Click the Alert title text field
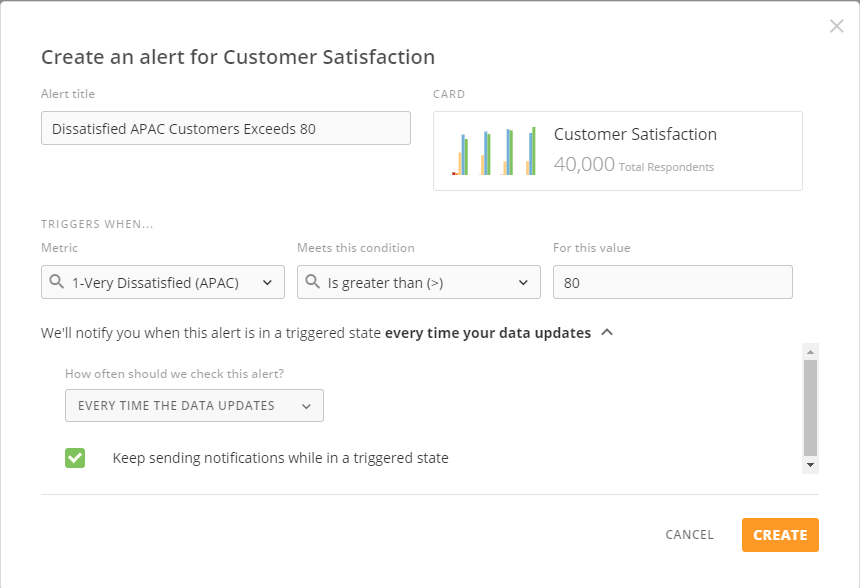860x588 pixels. [226, 128]
